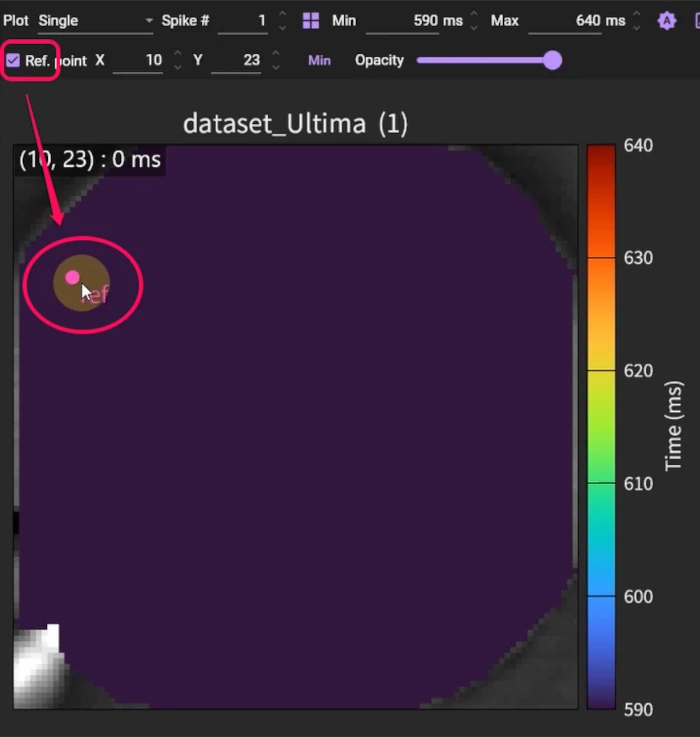Click the purple Min button beside Opacity
The image size is (700, 737).
319,61
